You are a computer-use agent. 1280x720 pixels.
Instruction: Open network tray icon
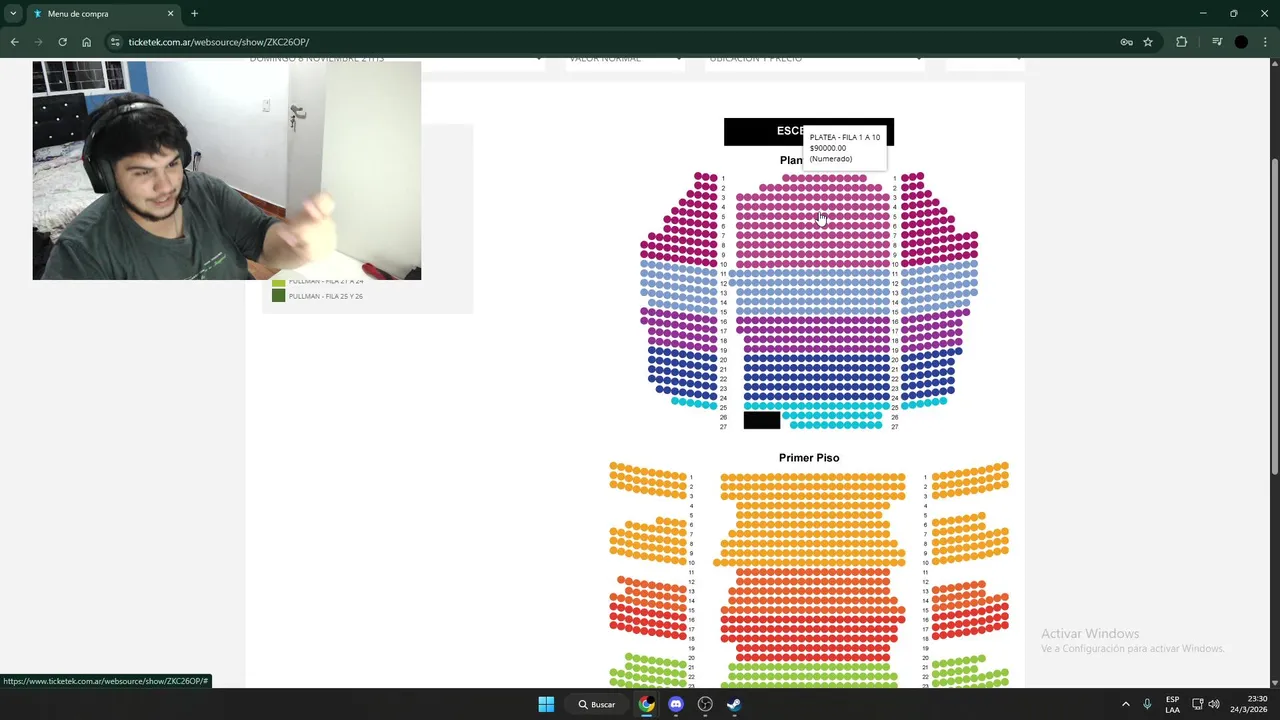pyautogui.click(x=1197, y=704)
